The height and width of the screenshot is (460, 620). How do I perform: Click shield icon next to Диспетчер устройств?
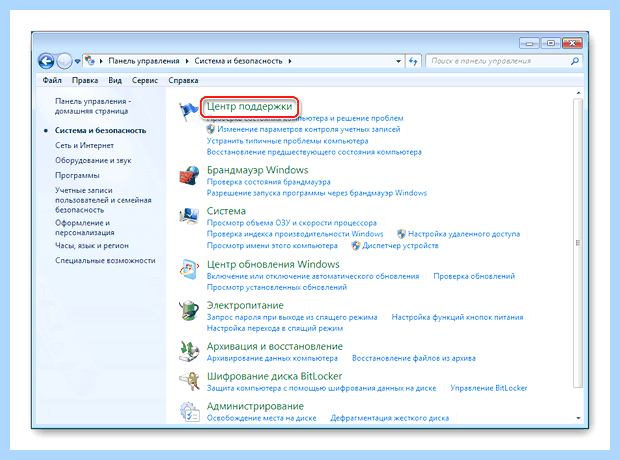pyautogui.click(x=356, y=246)
